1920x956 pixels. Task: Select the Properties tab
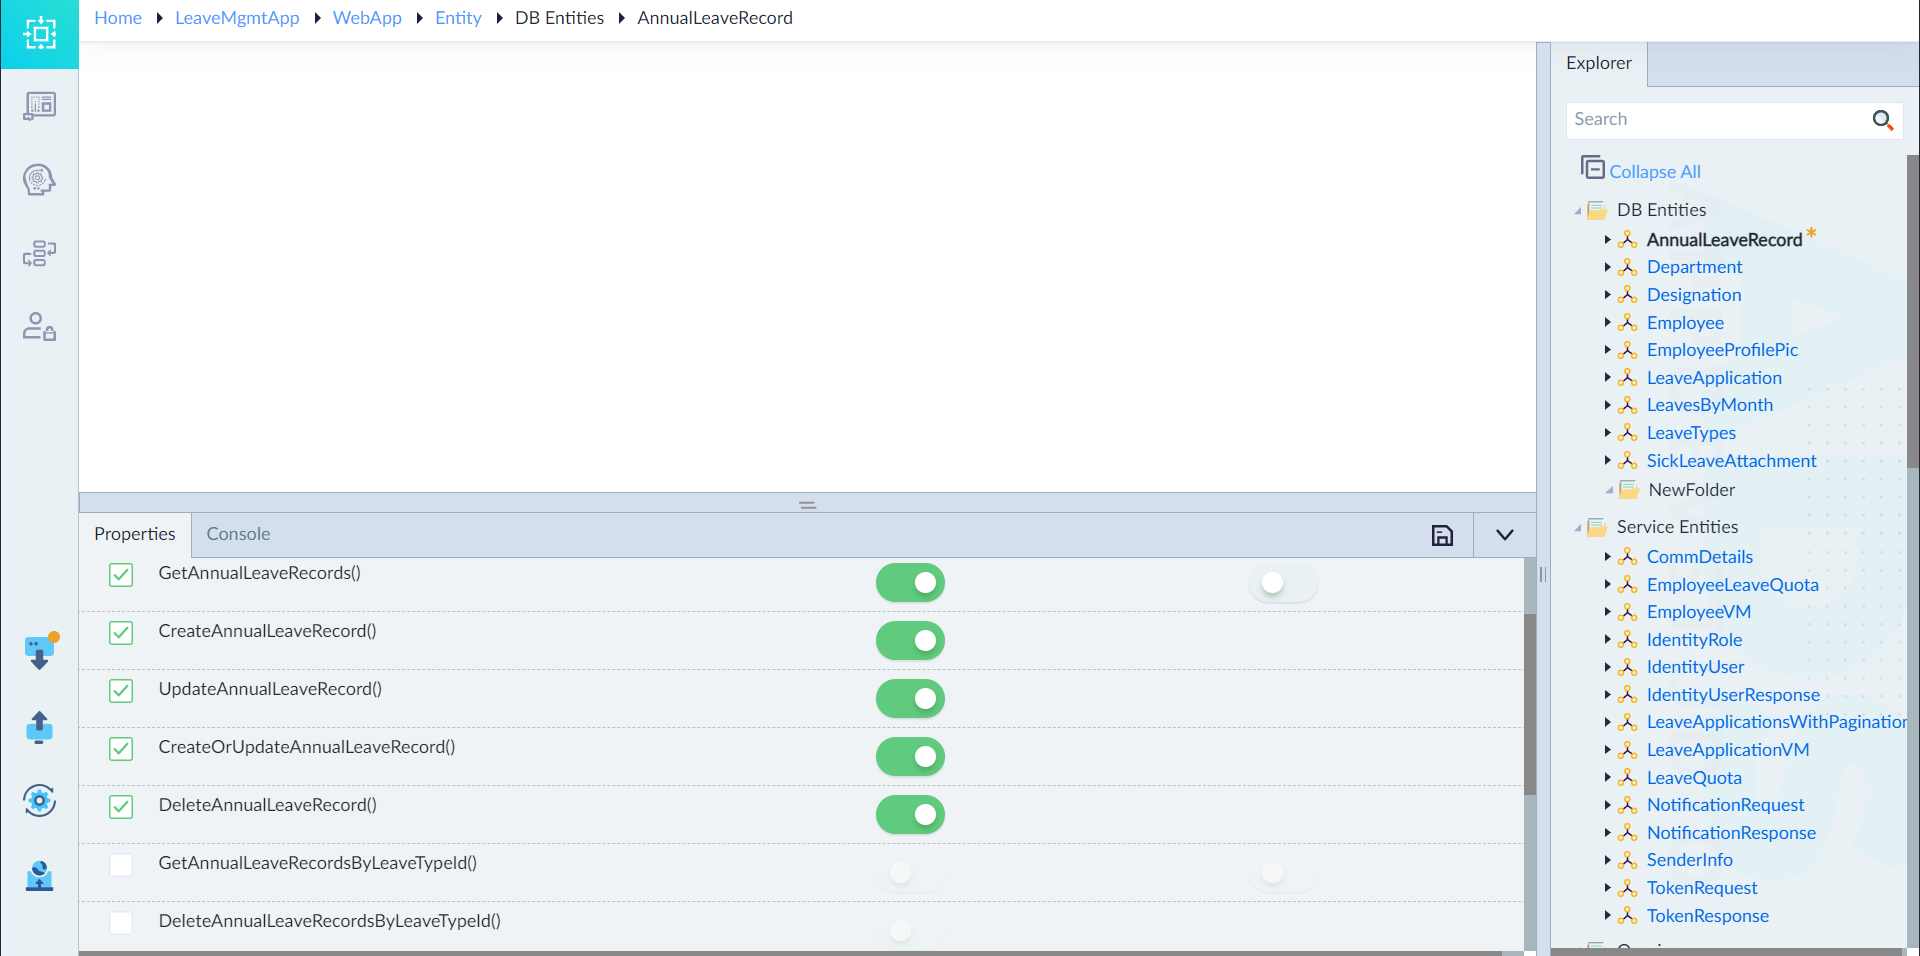pyautogui.click(x=135, y=534)
